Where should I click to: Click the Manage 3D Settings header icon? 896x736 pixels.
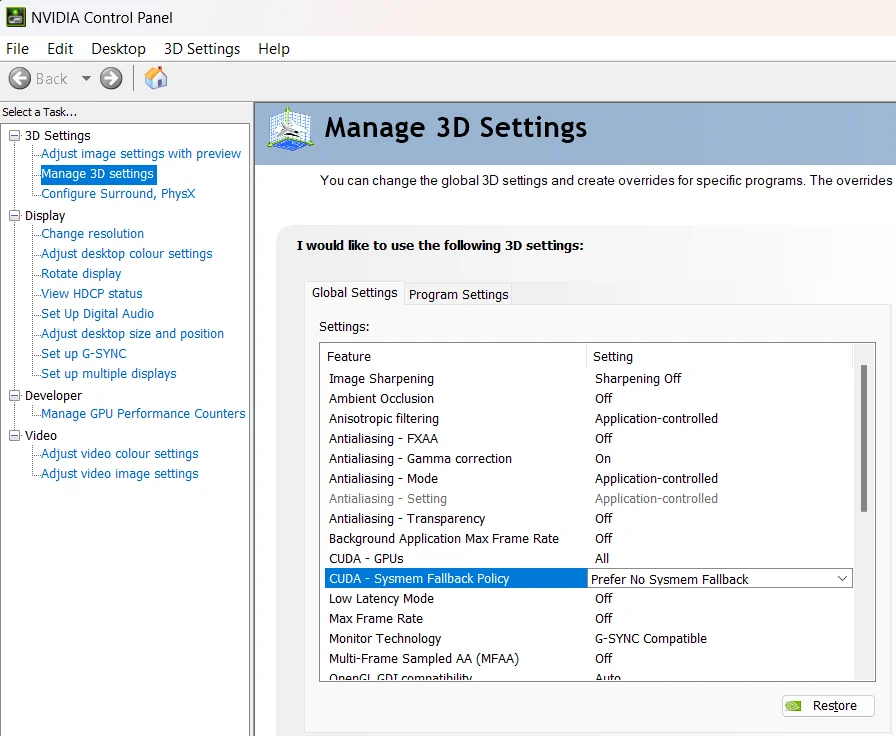coord(289,130)
